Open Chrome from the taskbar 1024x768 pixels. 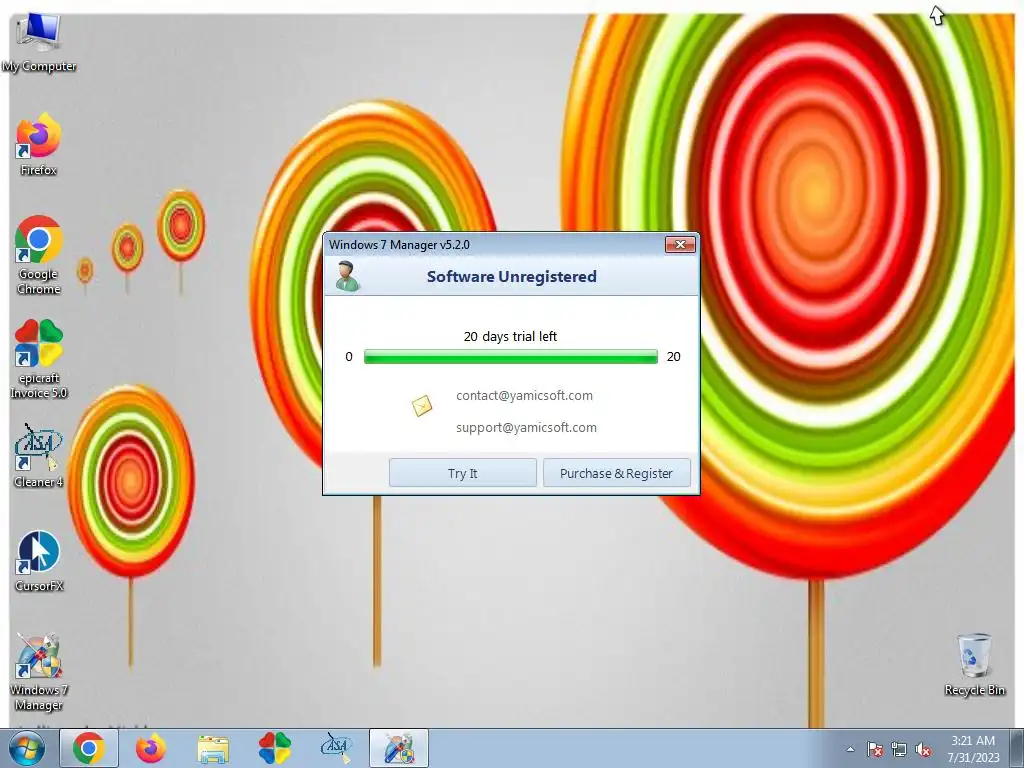pyautogui.click(x=89, y=748)
